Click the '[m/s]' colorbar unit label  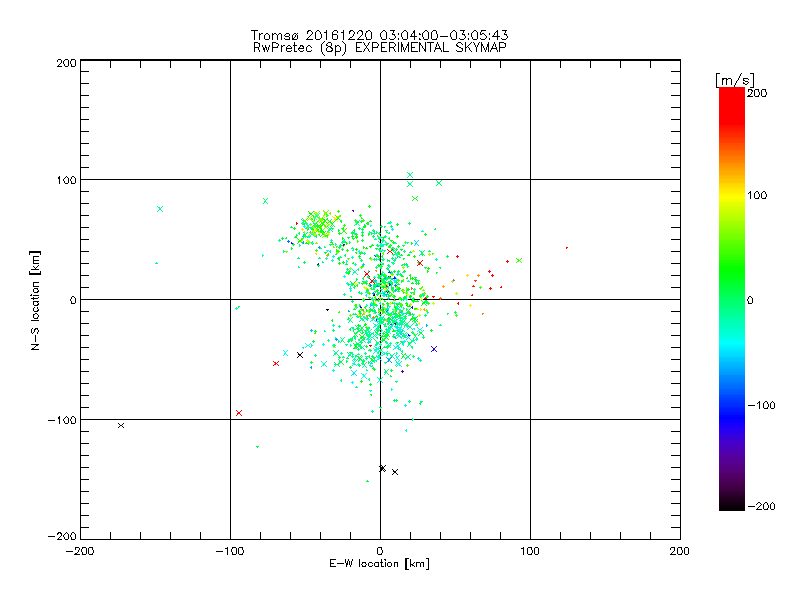point(735,80)
